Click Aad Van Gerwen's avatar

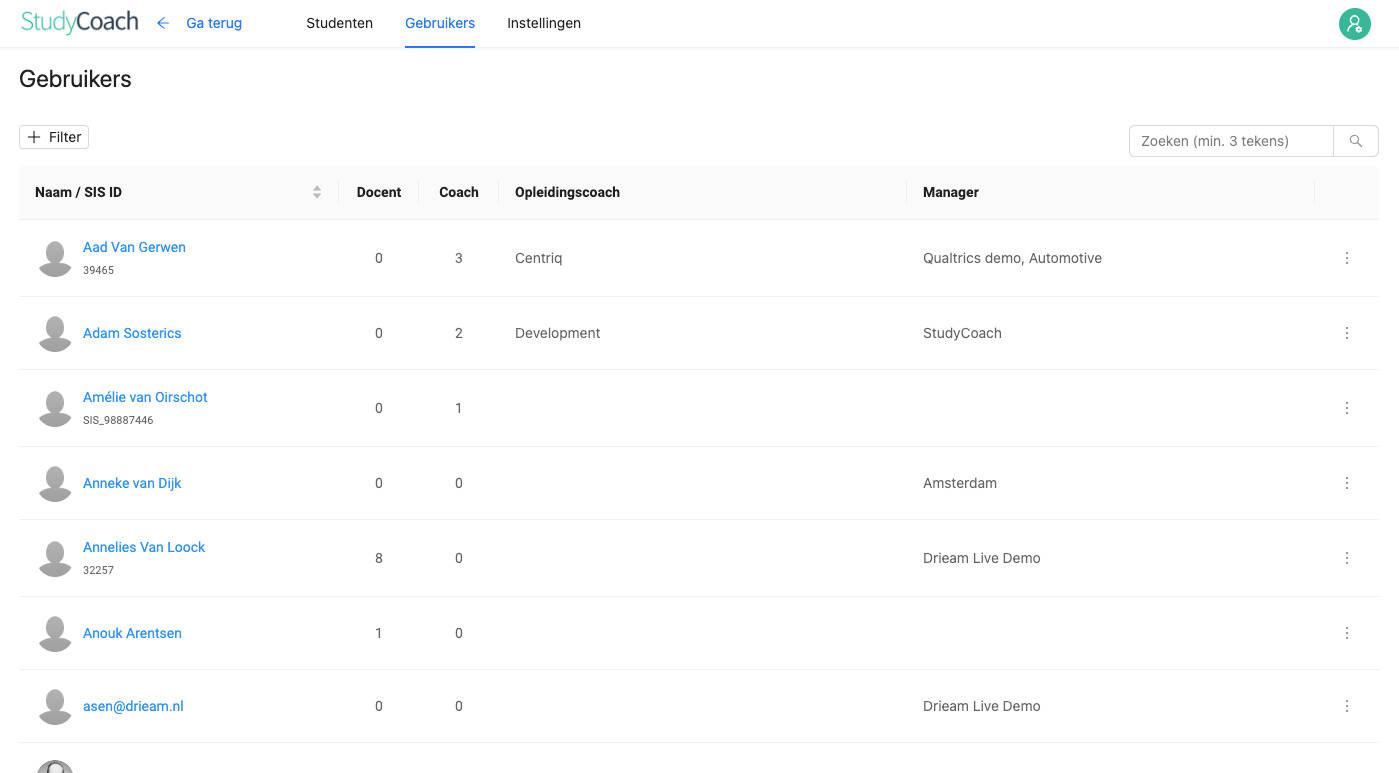pos(55,258)
